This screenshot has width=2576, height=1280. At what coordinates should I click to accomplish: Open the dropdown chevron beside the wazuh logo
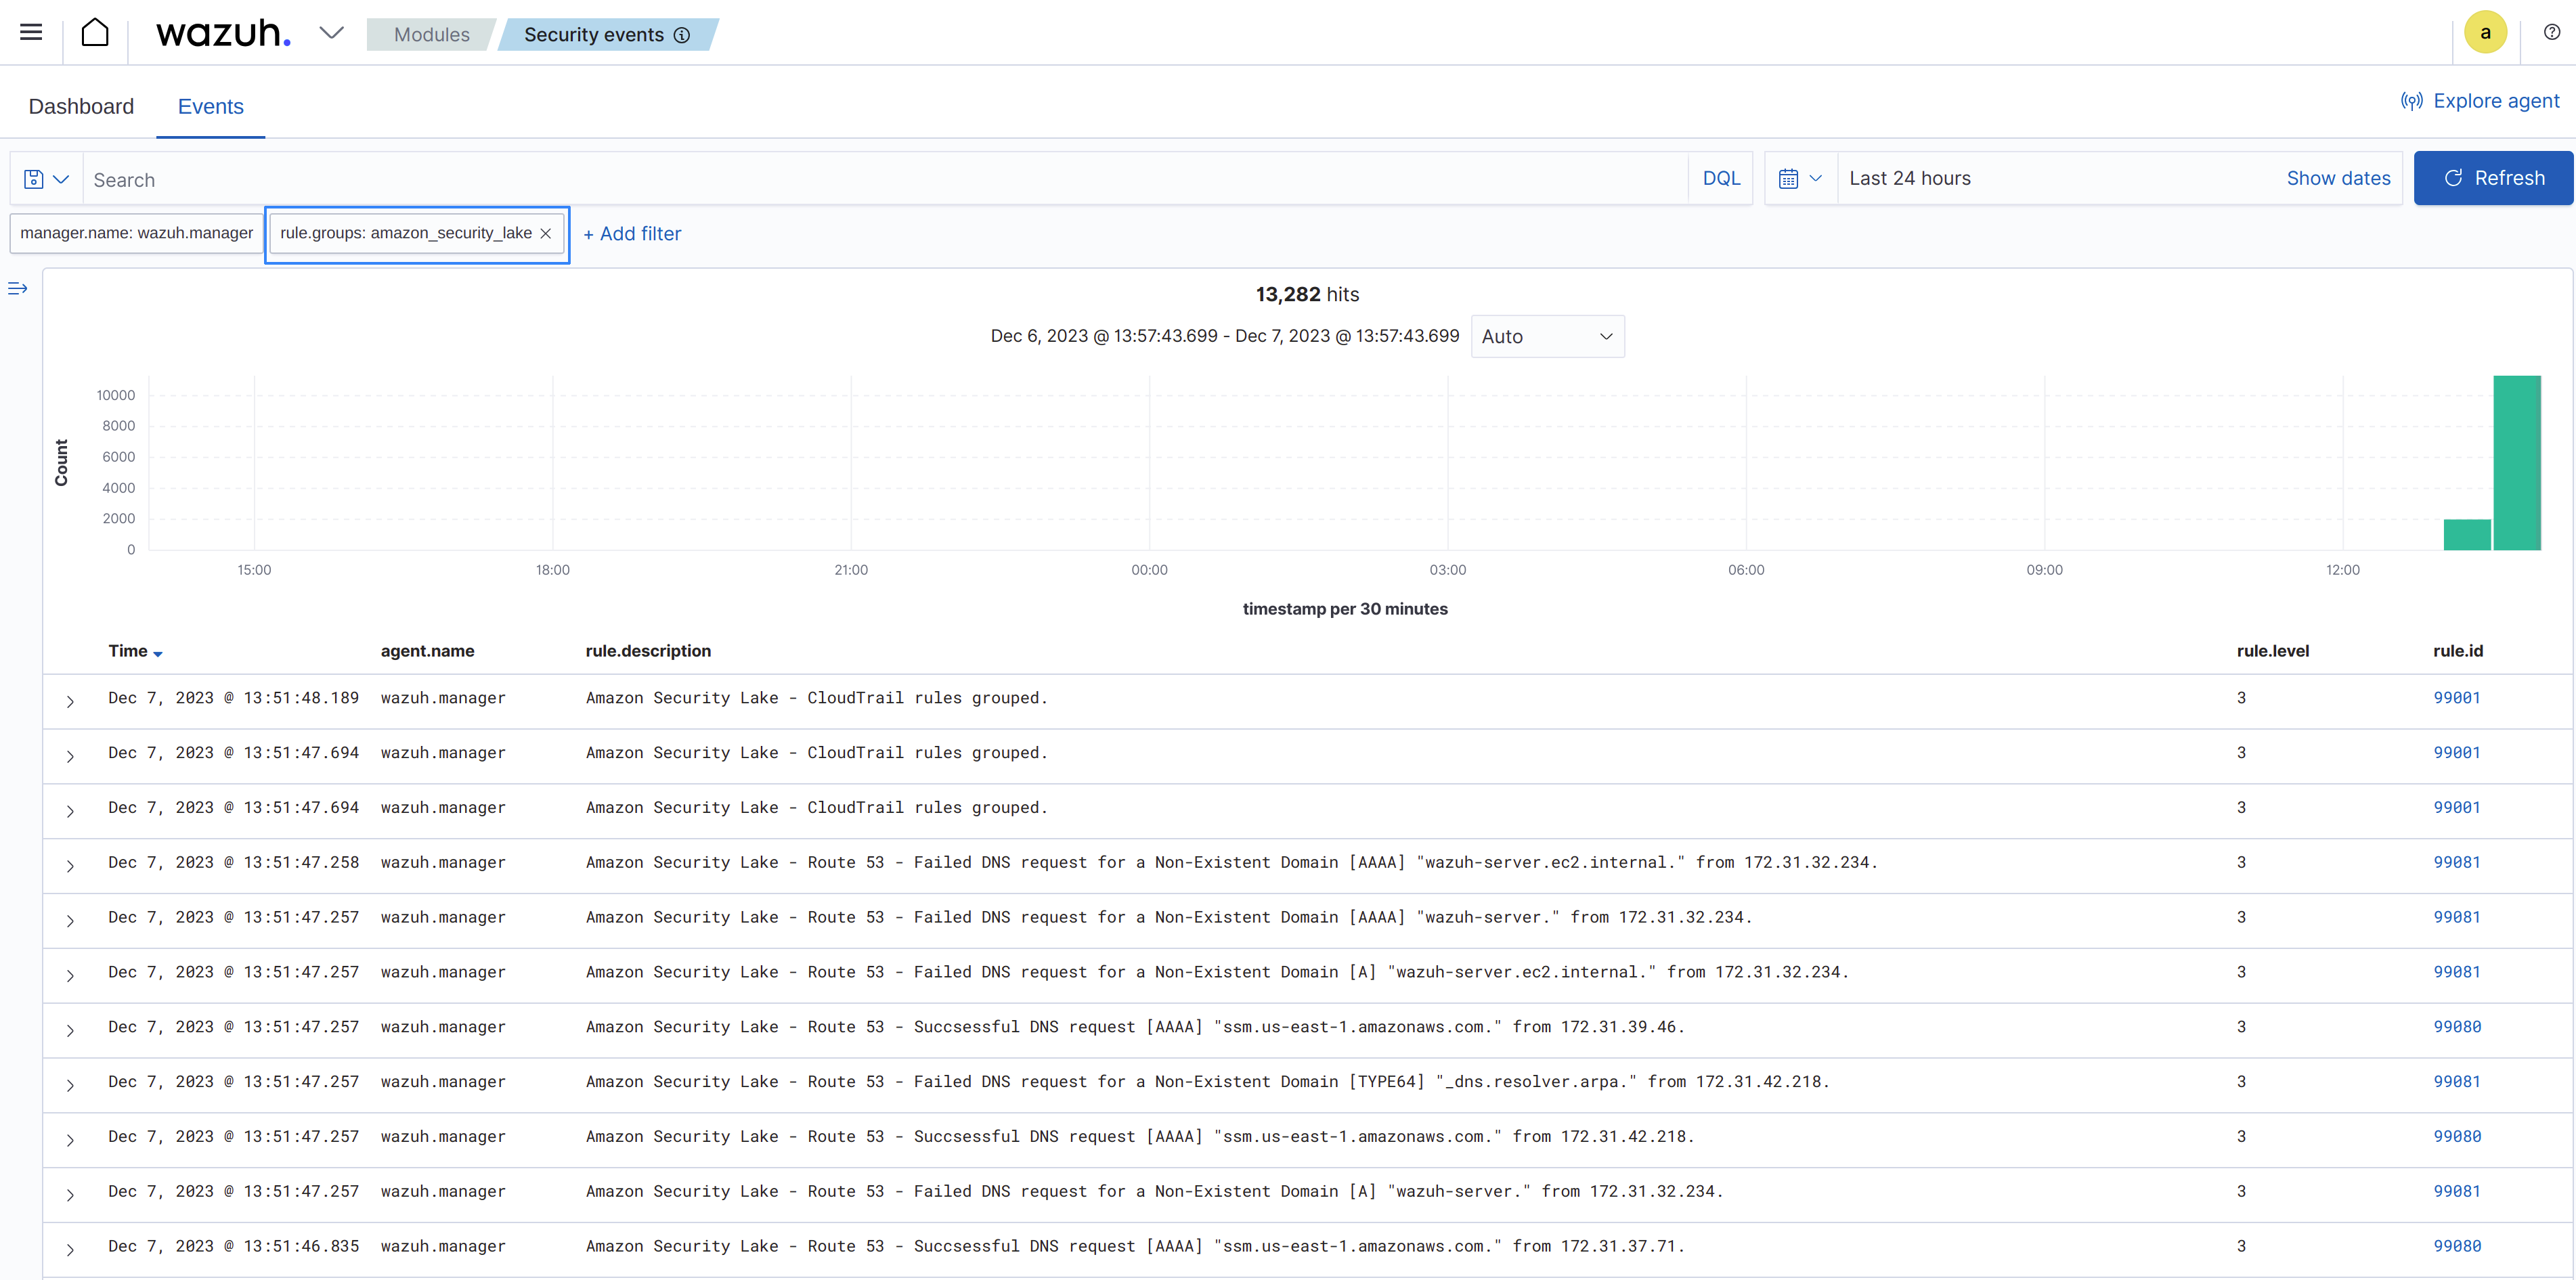point(331,33)
